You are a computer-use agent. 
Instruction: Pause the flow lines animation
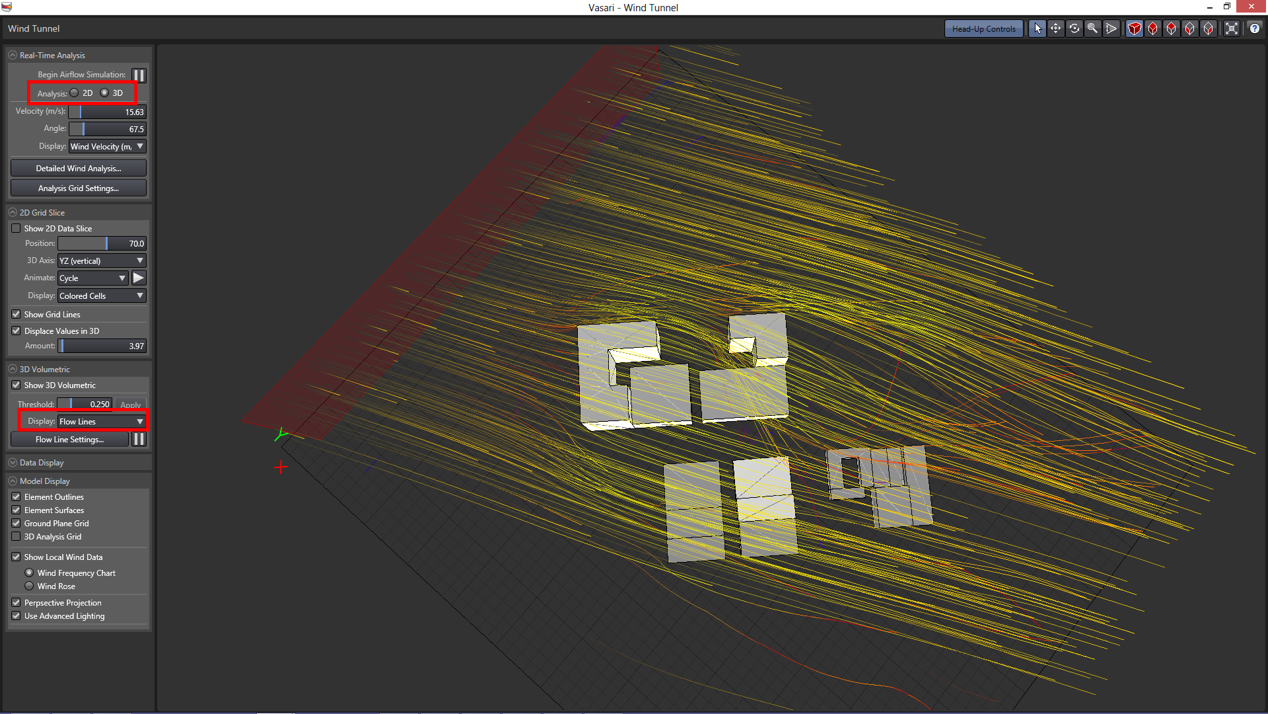point(139,439)
